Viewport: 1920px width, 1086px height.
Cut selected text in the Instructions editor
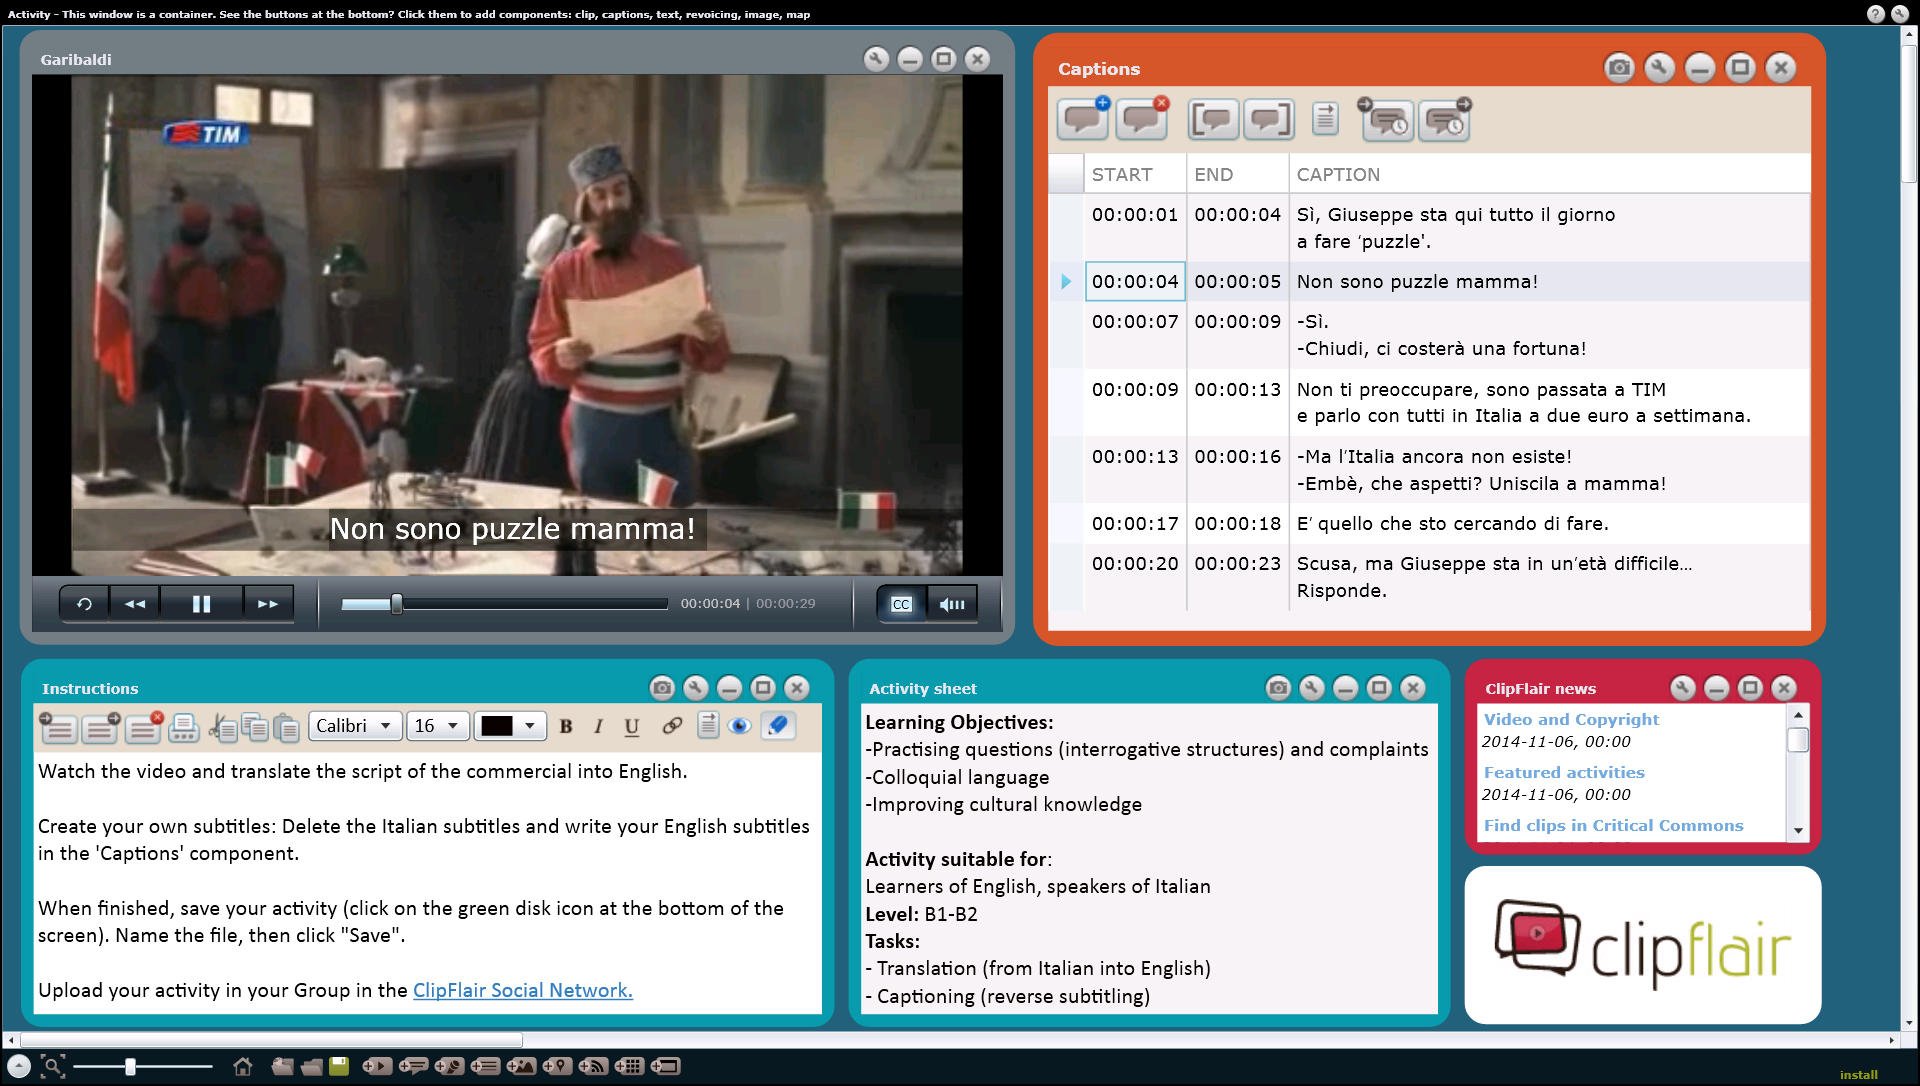click(223, 728)
